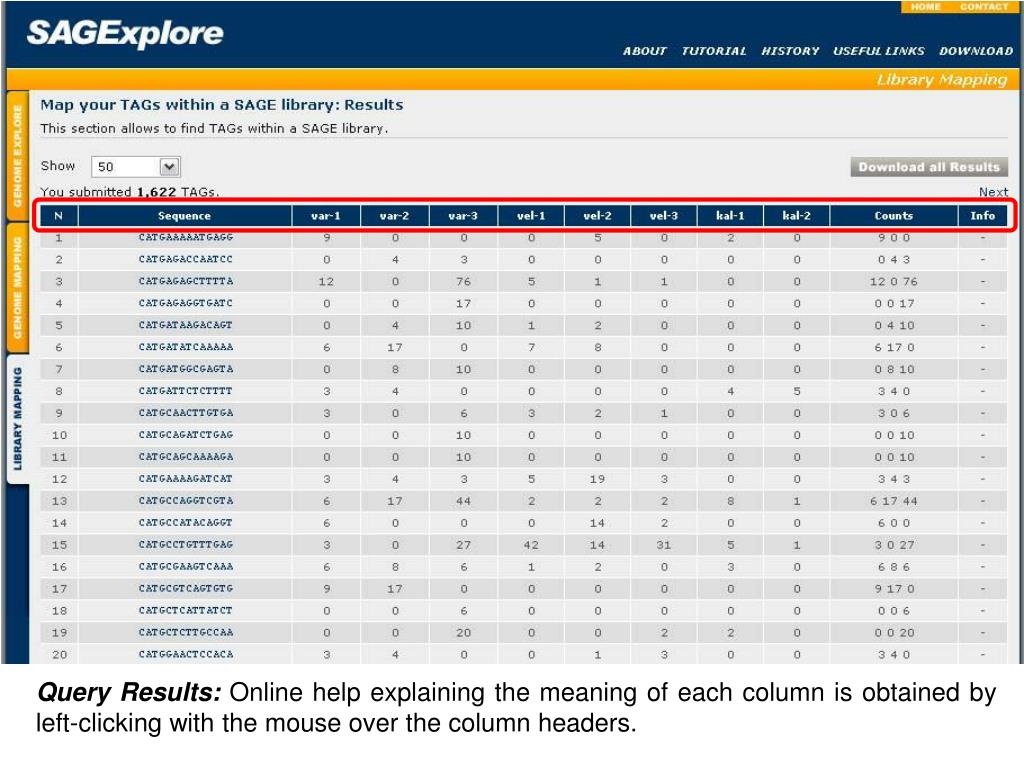This screenshot has height=768, width=1024.
Task: Open the HISTORY menu item
Action: tap(789, 51)
